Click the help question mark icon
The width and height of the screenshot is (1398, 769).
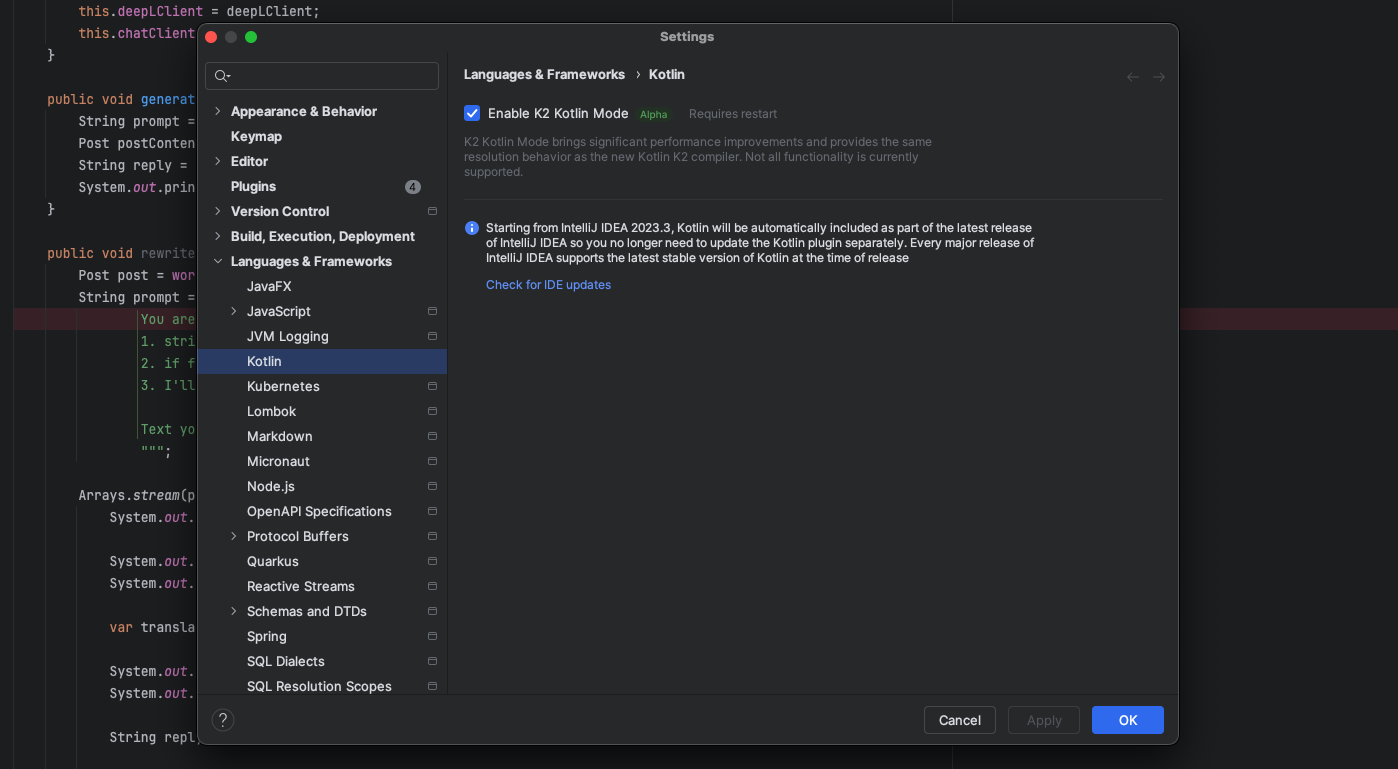click(222, 719)
